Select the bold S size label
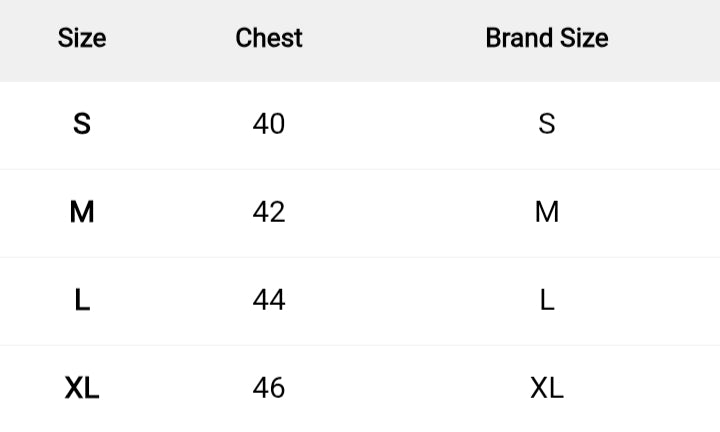Viewport: 720px width, 432px height. (82, 124)
